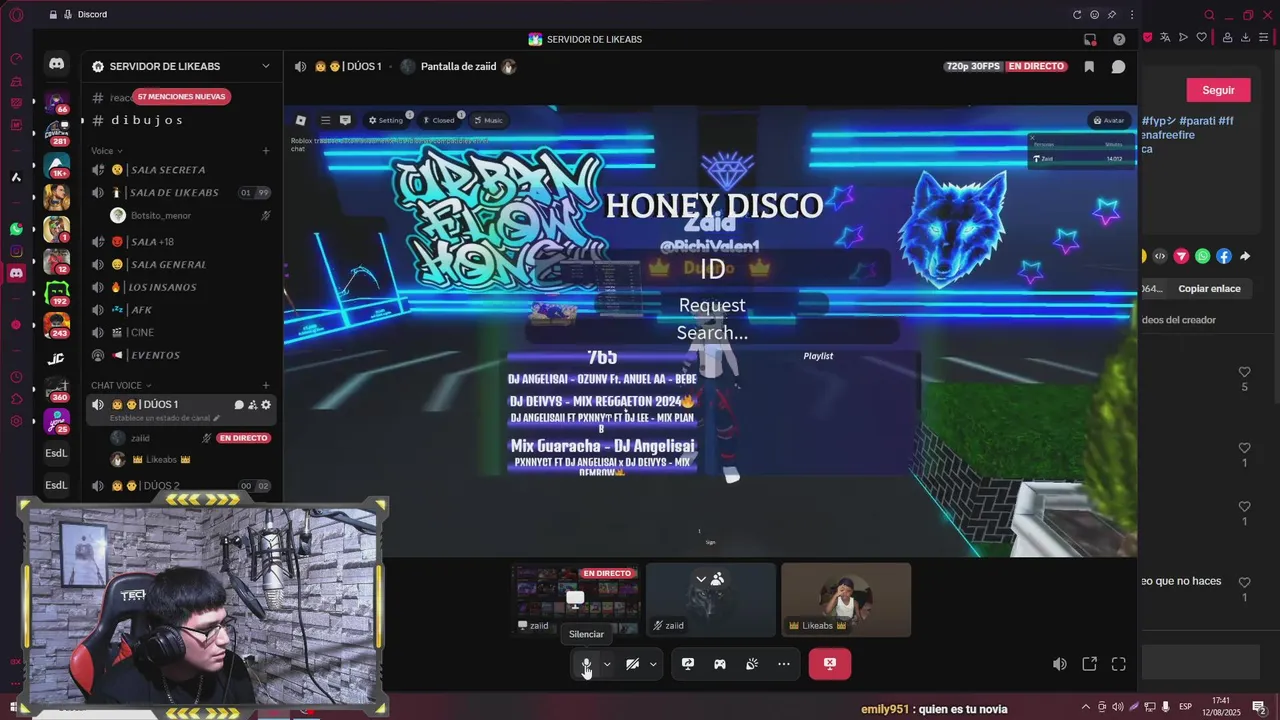Open the soundboard icon
The height and width of the screenshot is (720, 1280).
[x=752, y=664]
